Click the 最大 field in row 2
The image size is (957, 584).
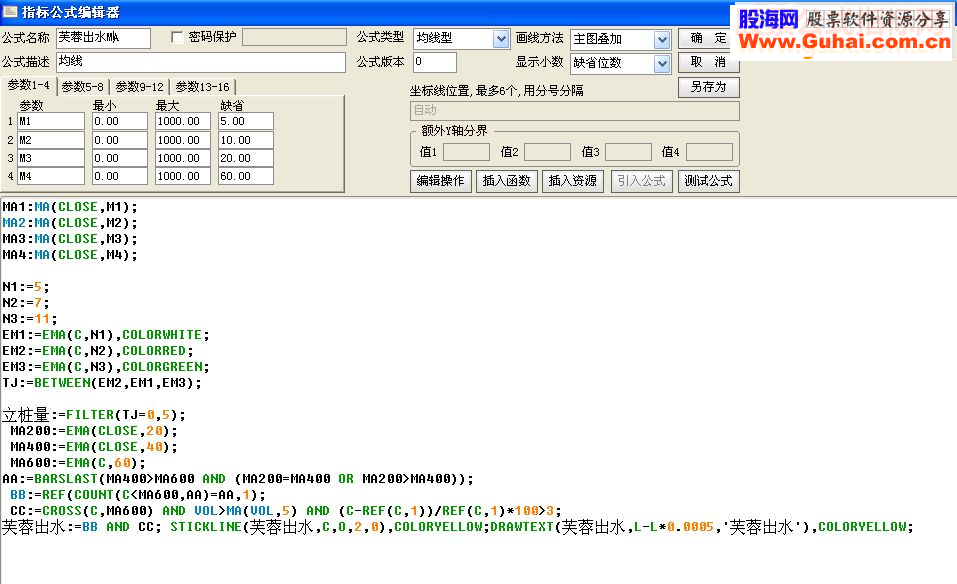(x=182, y=140)
